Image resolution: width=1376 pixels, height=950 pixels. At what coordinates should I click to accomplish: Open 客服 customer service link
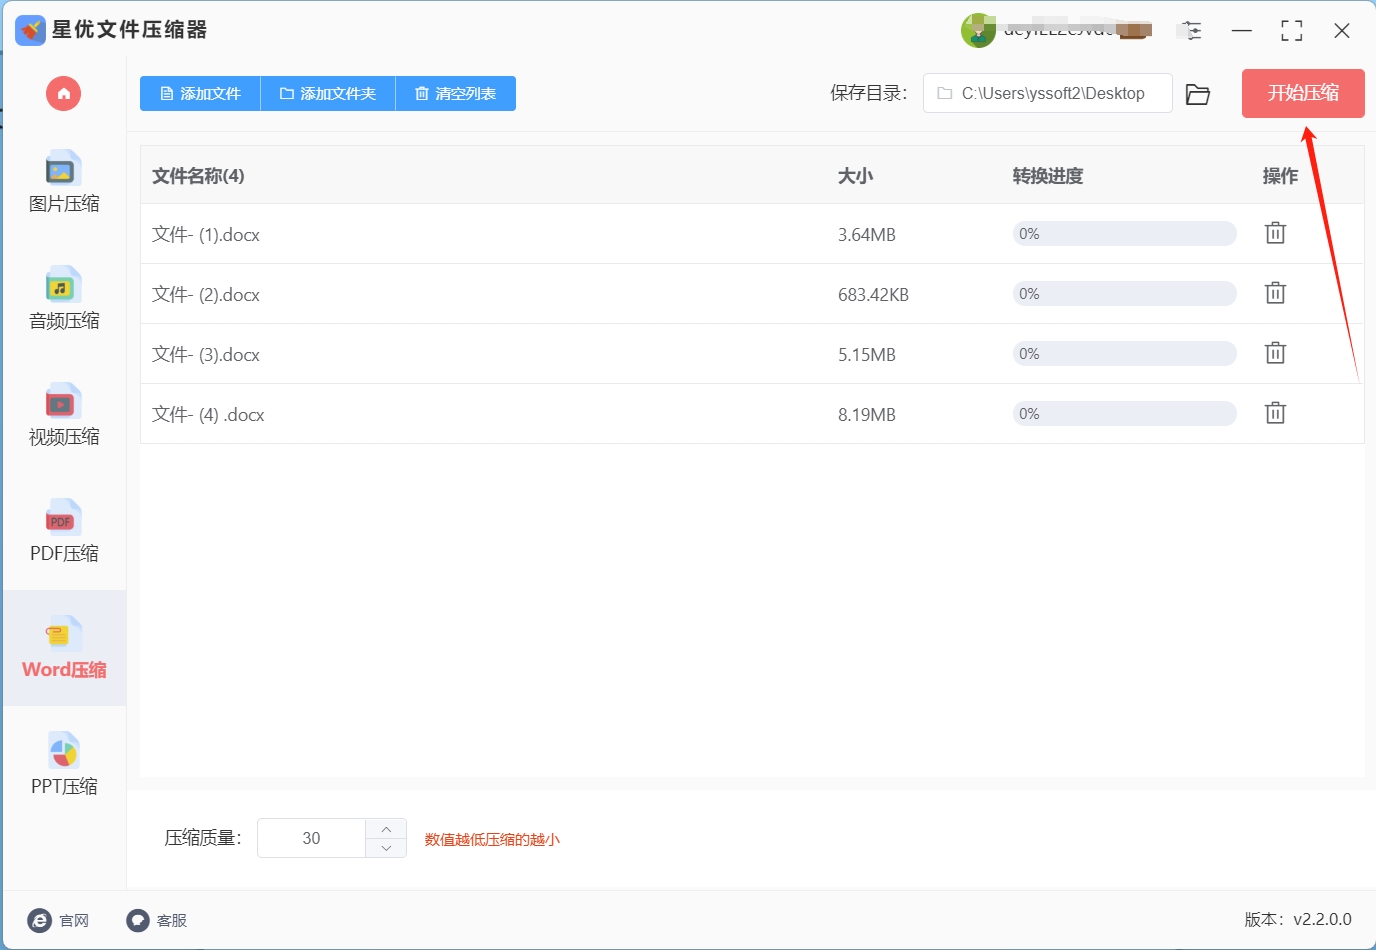[x=157, y=920]
